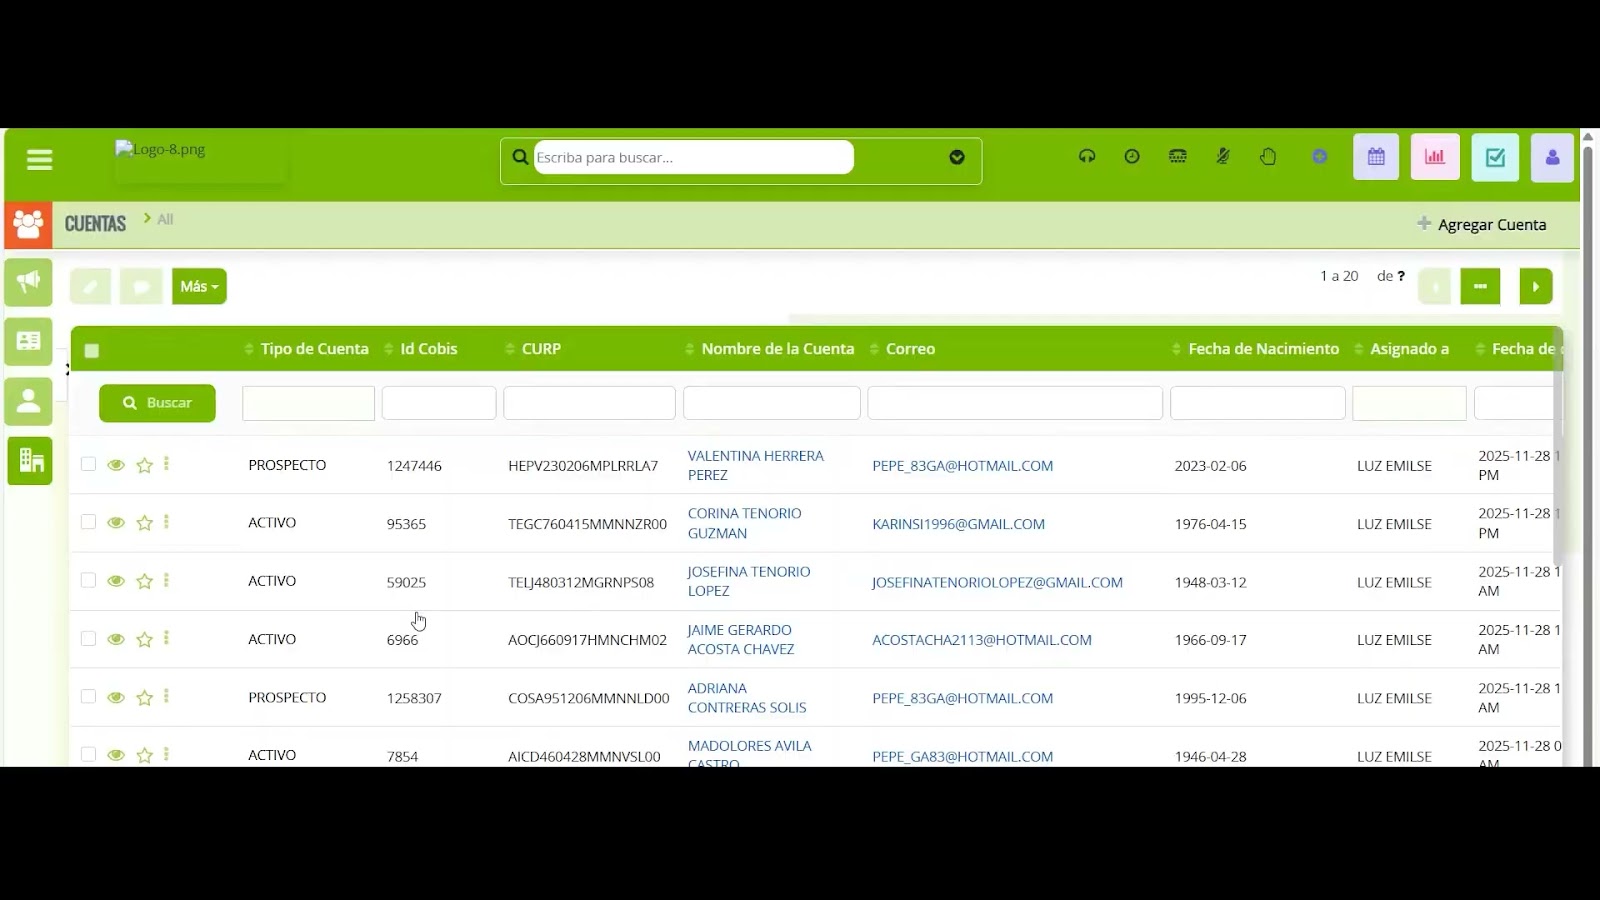Open the calendar module icon
1600x900 pixels.
coord(1375,157)
